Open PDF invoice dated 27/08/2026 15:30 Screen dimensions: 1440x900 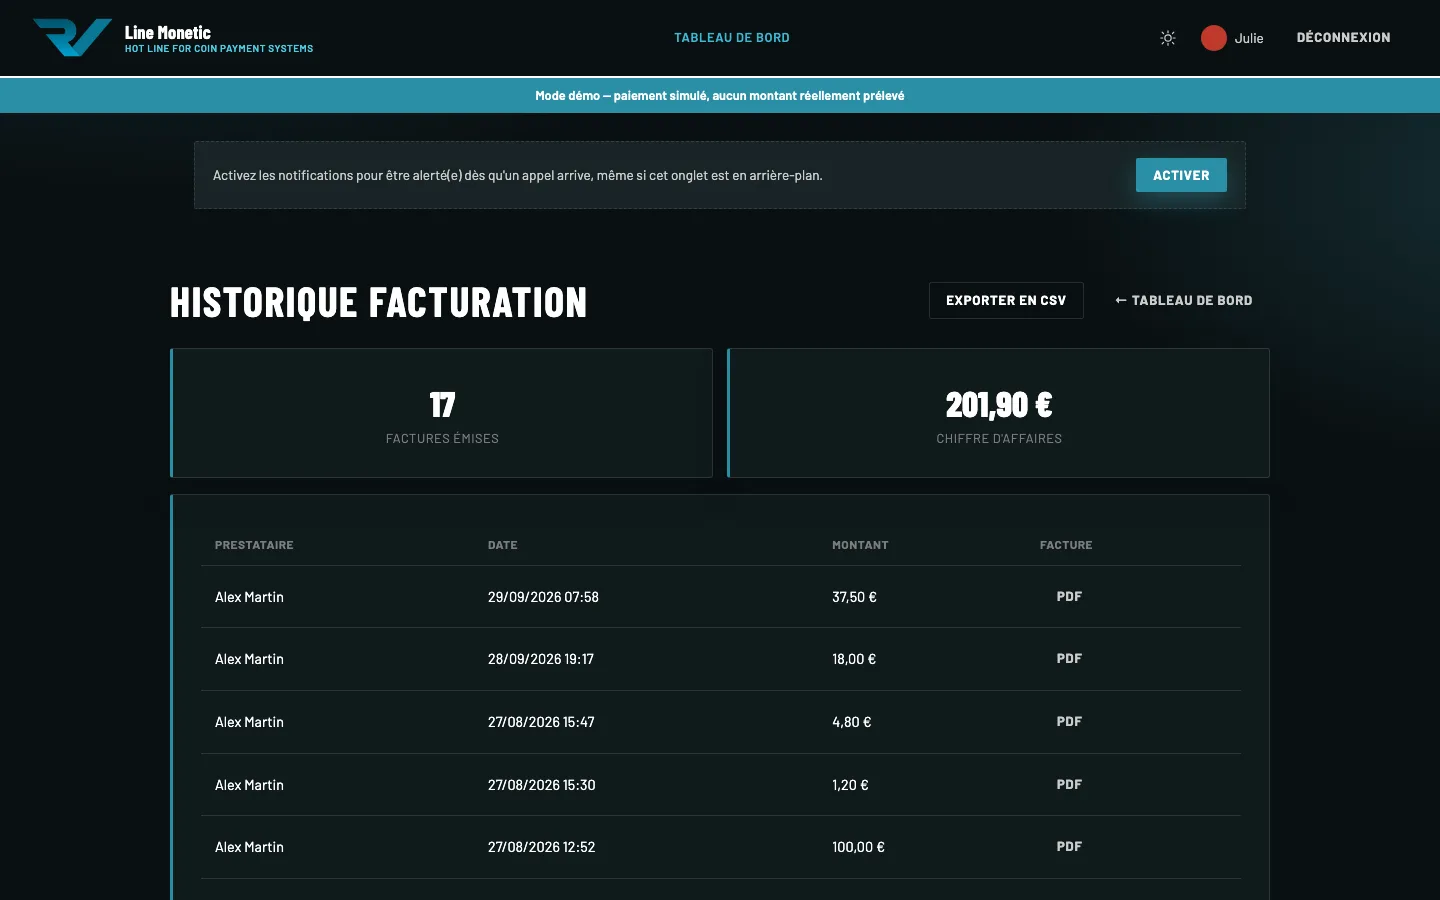(1069, 784)
